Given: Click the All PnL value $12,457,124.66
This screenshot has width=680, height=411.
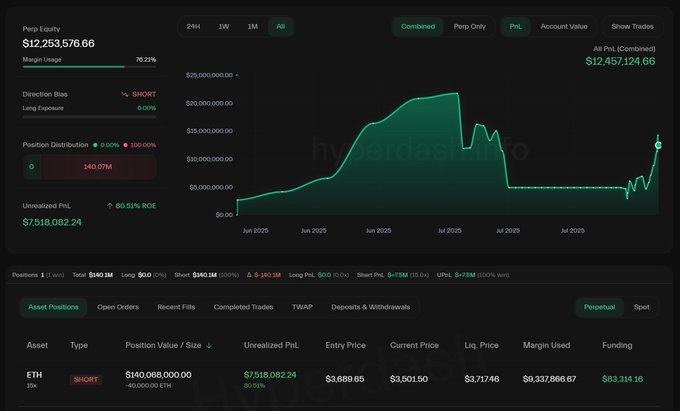Looking at the screenshot, I should [620, 61].
